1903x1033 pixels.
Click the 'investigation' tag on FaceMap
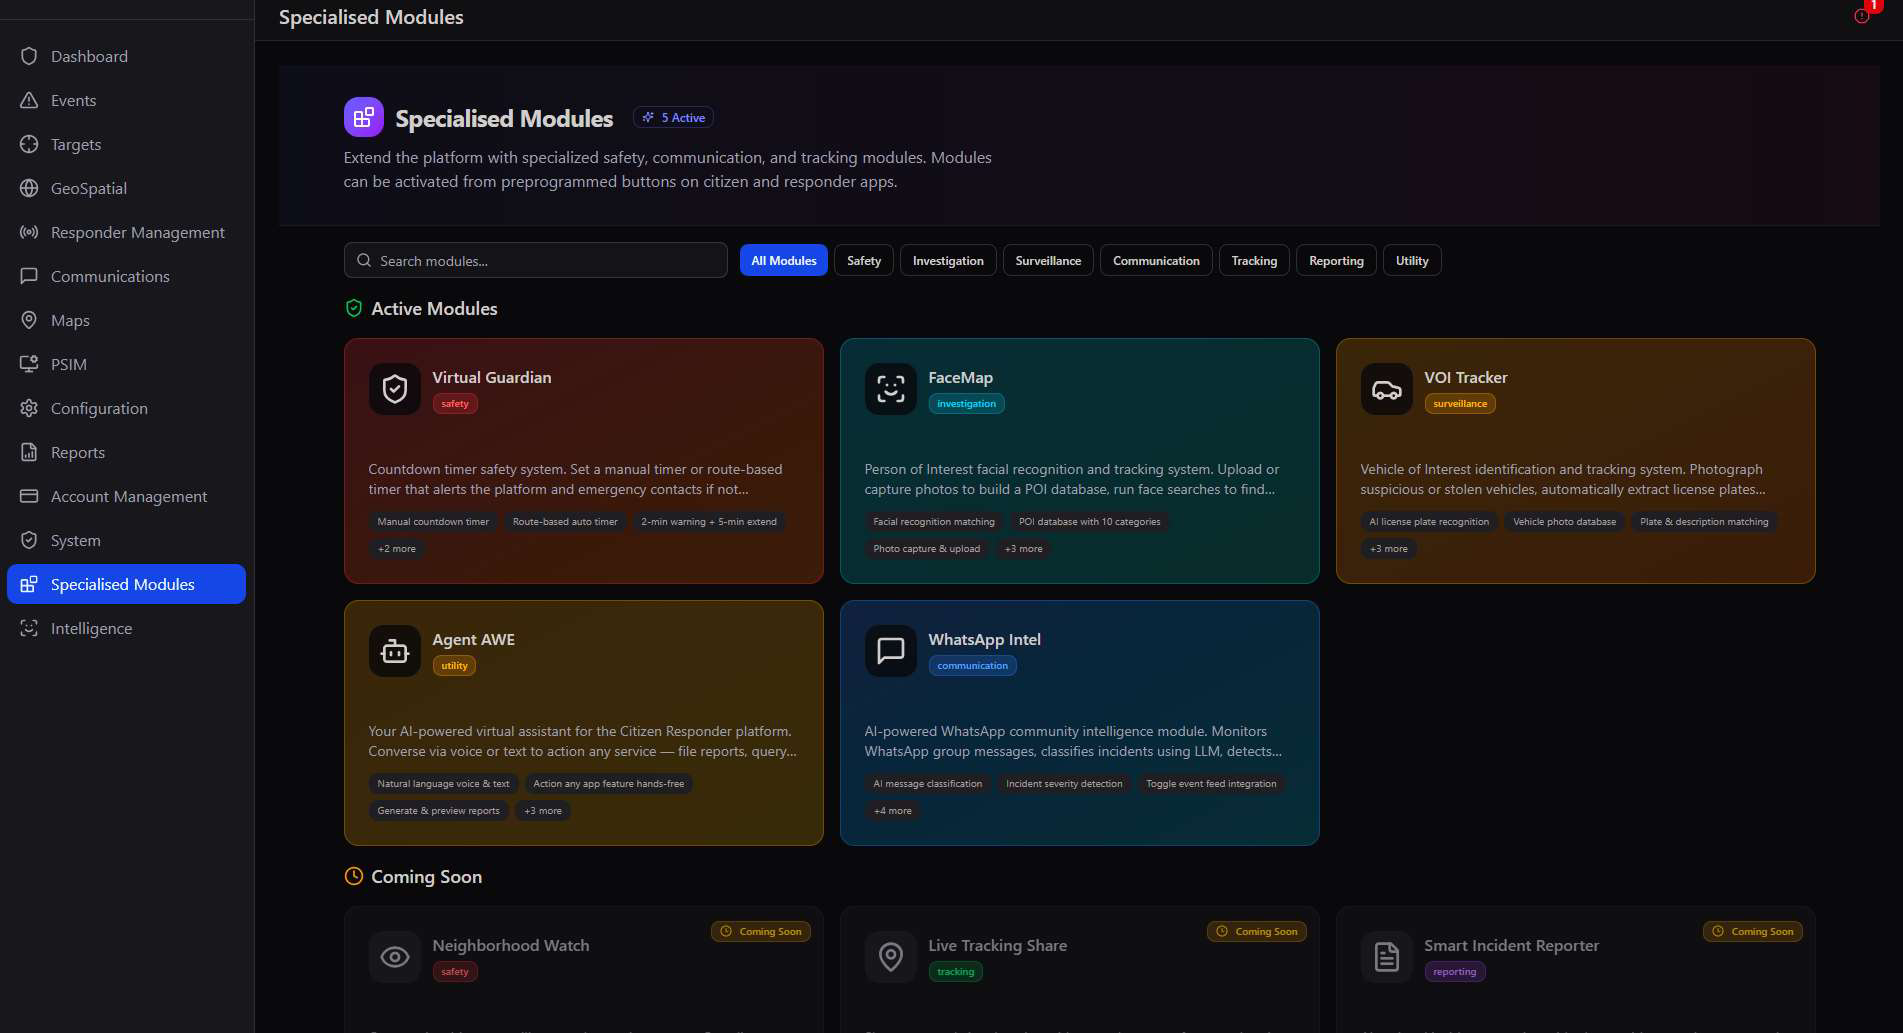[966, 403]
